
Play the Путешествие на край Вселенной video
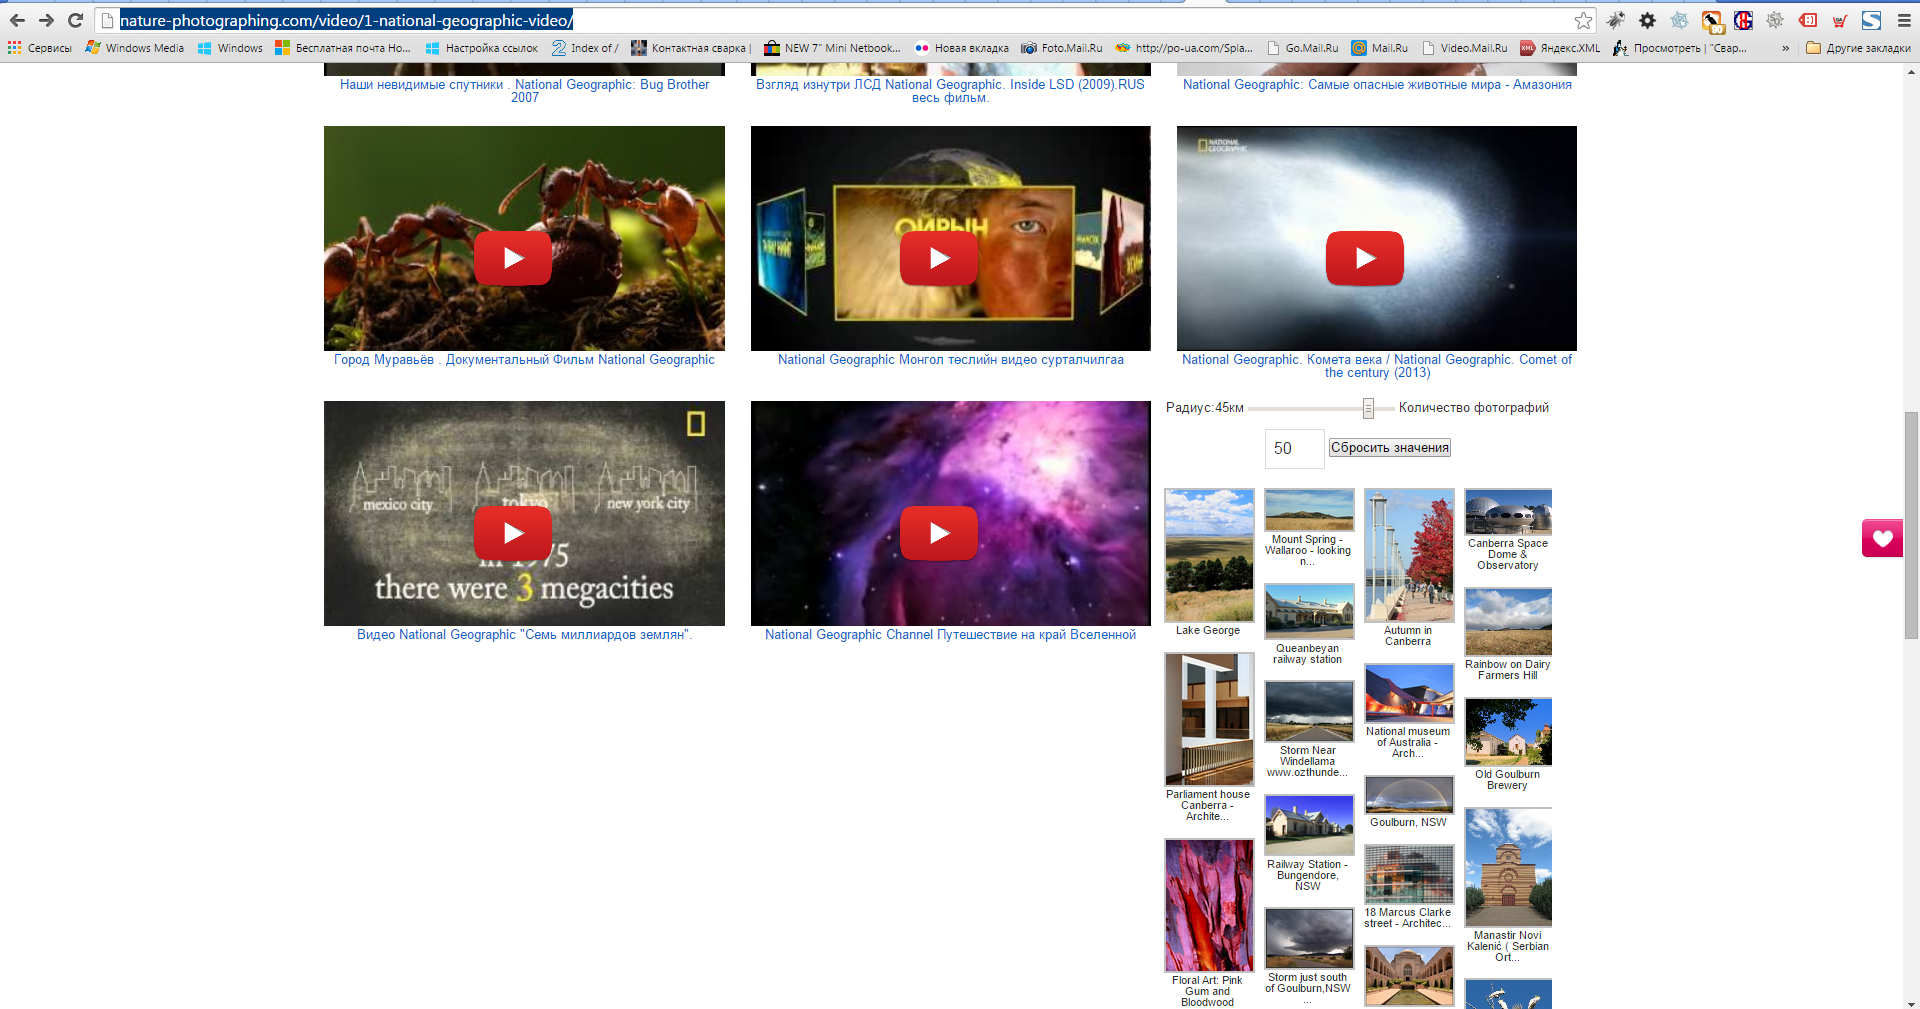pos(939,533)
